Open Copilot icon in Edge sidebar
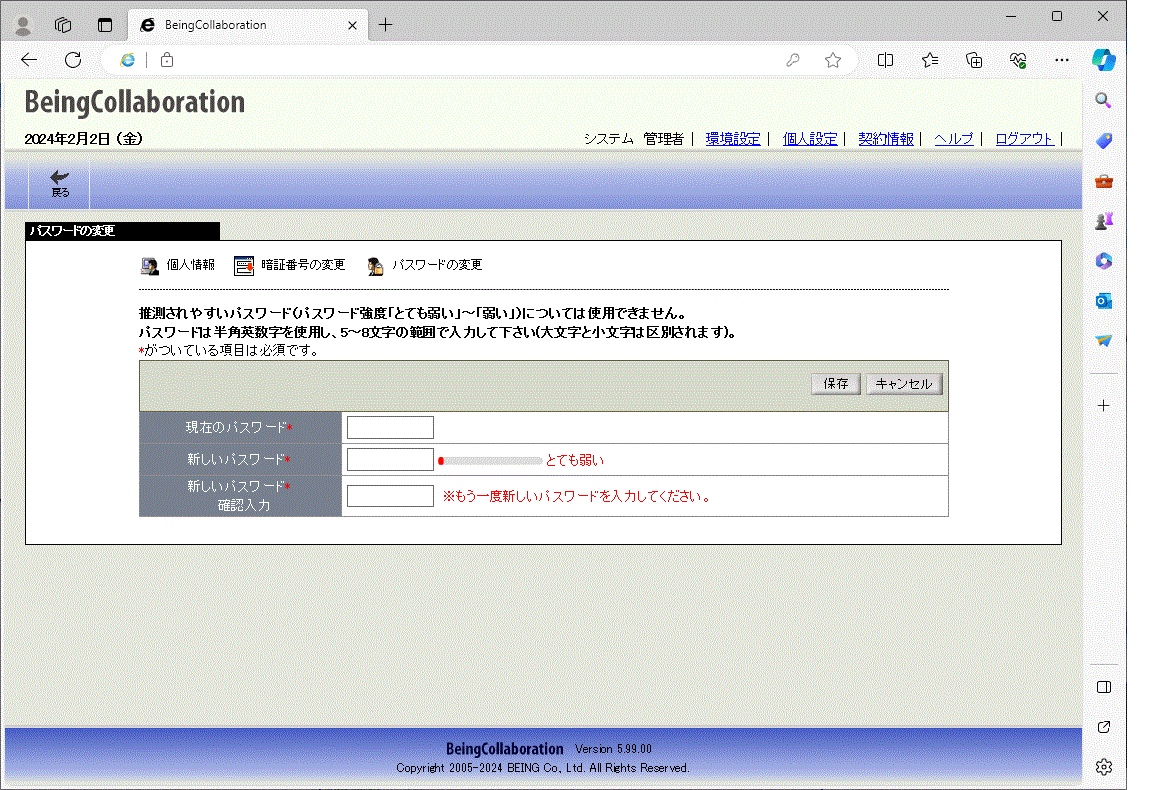This screenshot has width=1152, height=790. pos(1104,60)
